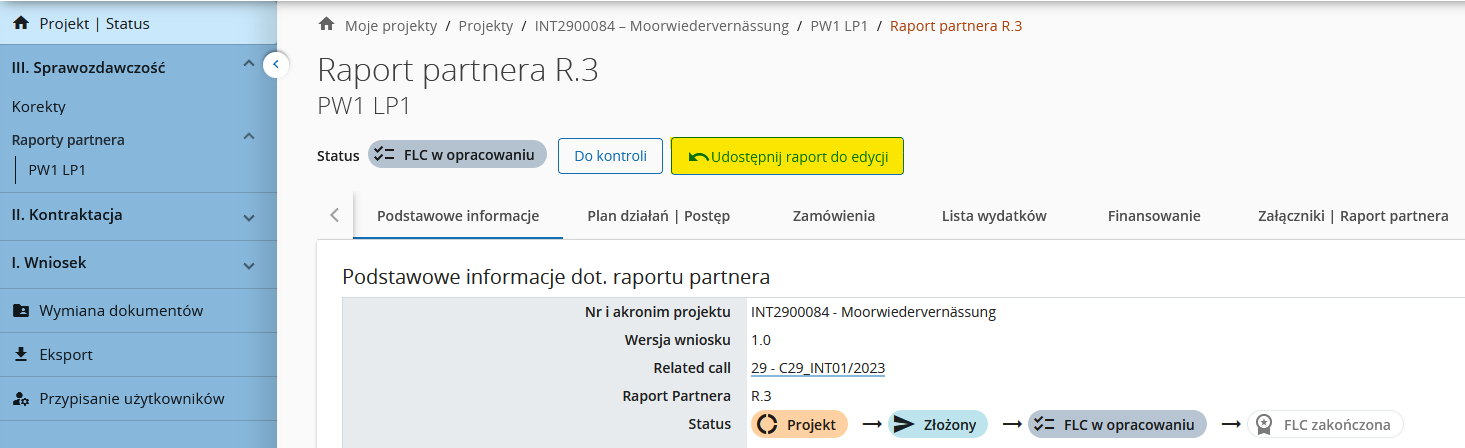Select PW1 LP1 in the sidebar tree
This screenshot has height=448, width=1465.
[57, 170]
